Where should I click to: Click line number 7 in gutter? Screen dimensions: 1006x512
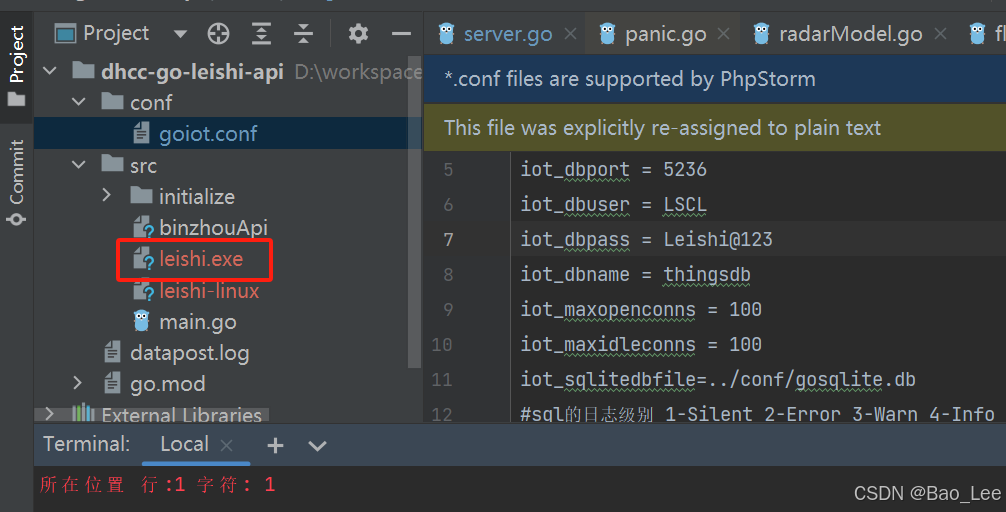[x=448, y=240]
